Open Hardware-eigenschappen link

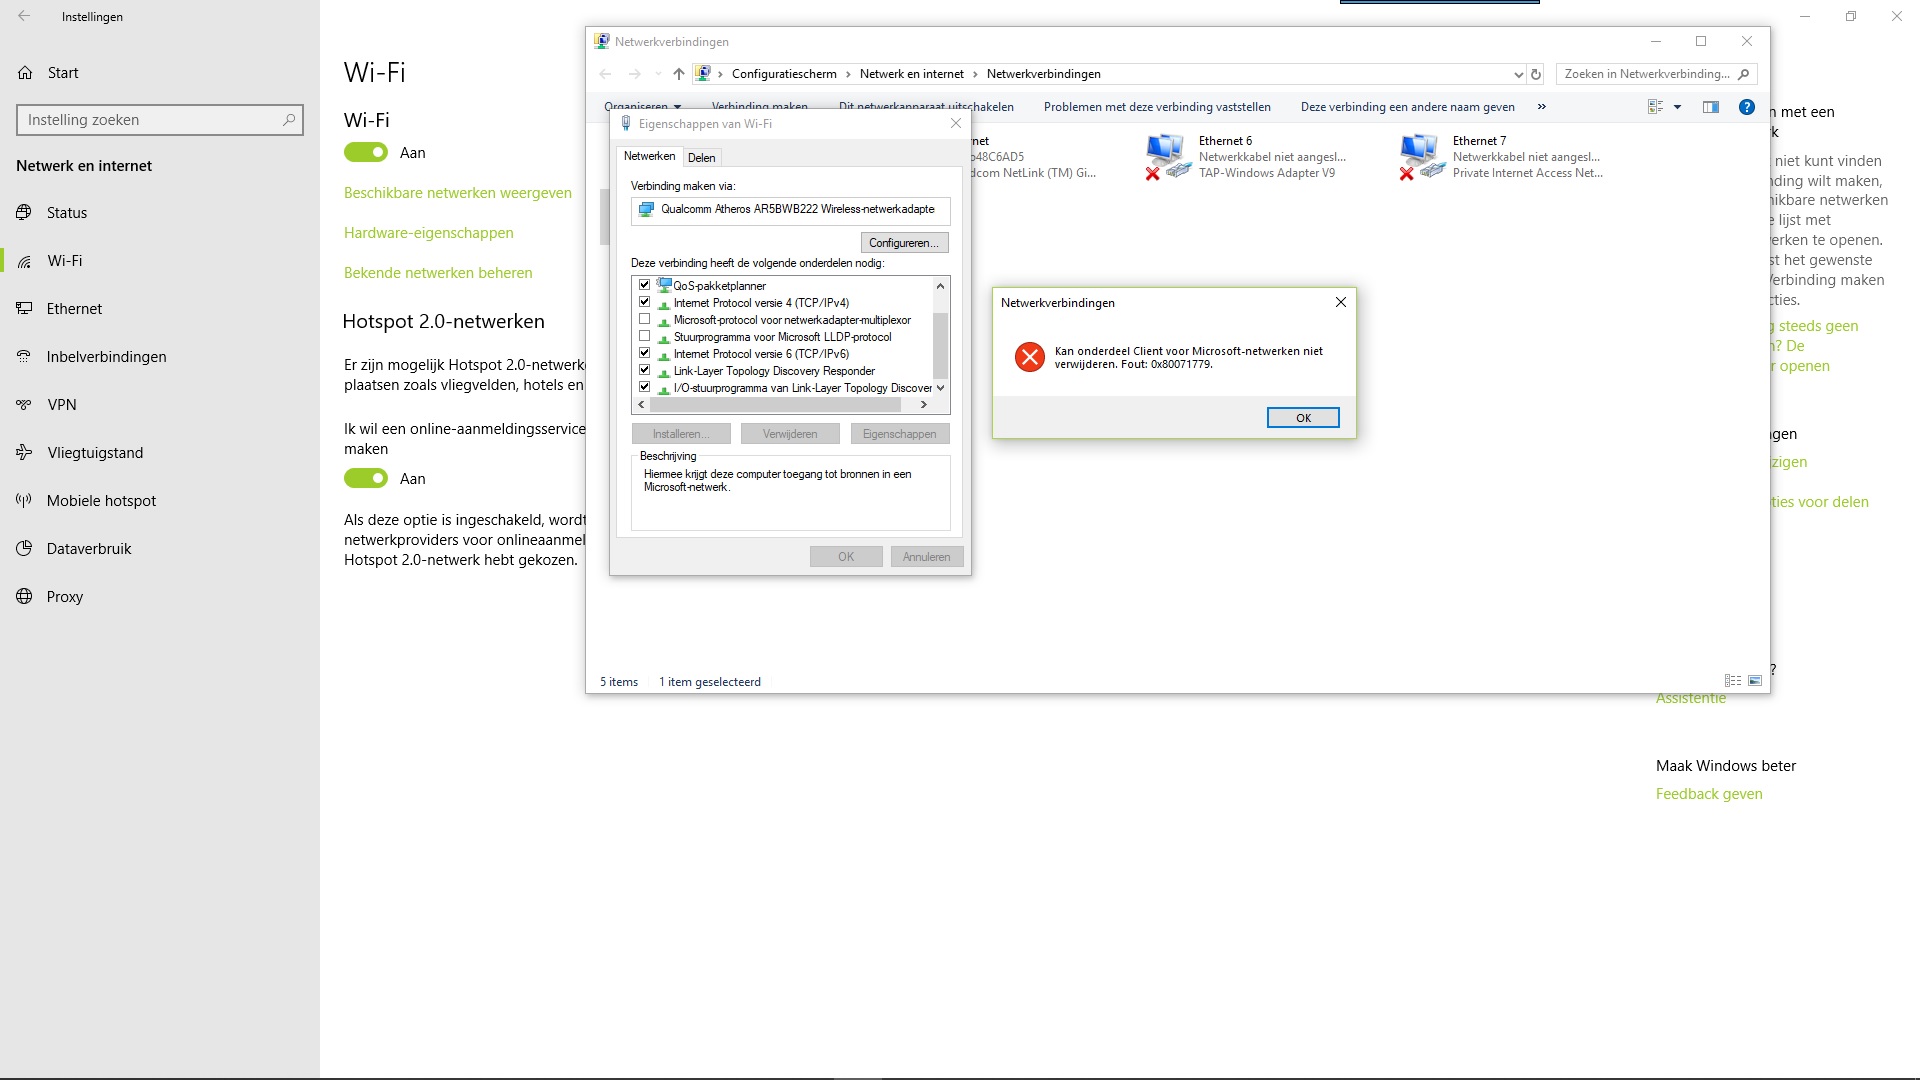[x=429, y=233]
